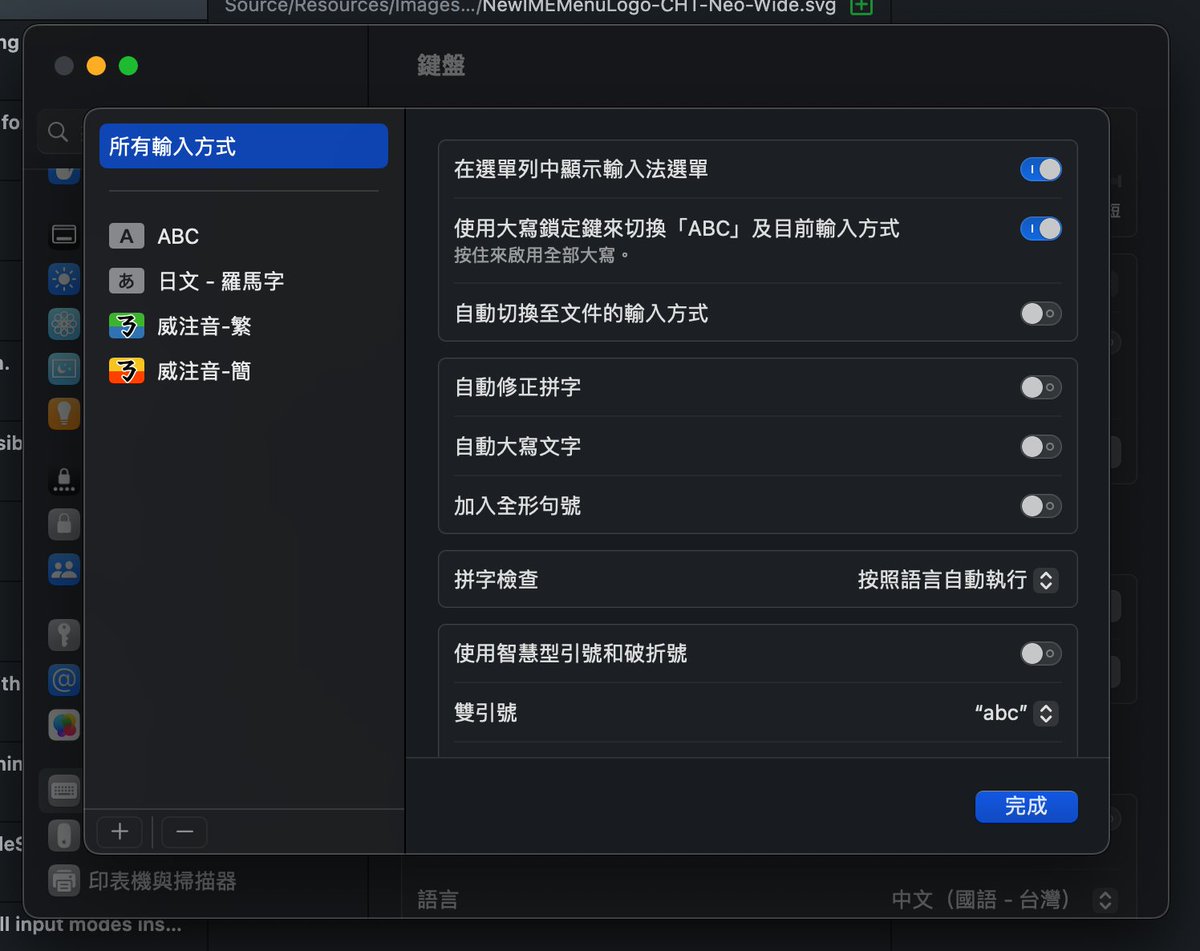
Task: Click the 拼字檢查 label
Action: click(496, 580)
